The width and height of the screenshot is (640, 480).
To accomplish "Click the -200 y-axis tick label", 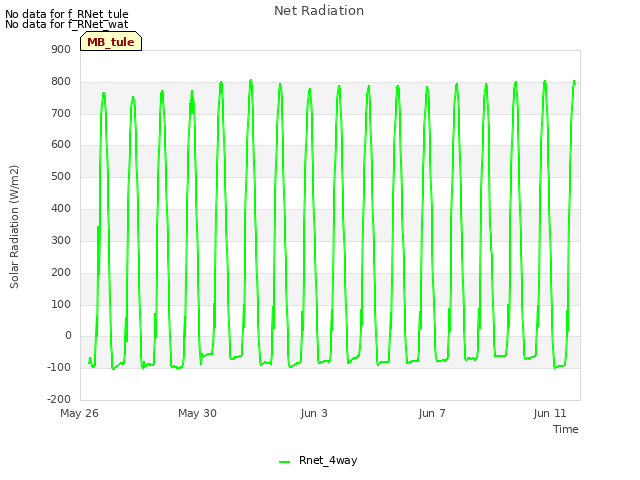I will coord(59,399).
